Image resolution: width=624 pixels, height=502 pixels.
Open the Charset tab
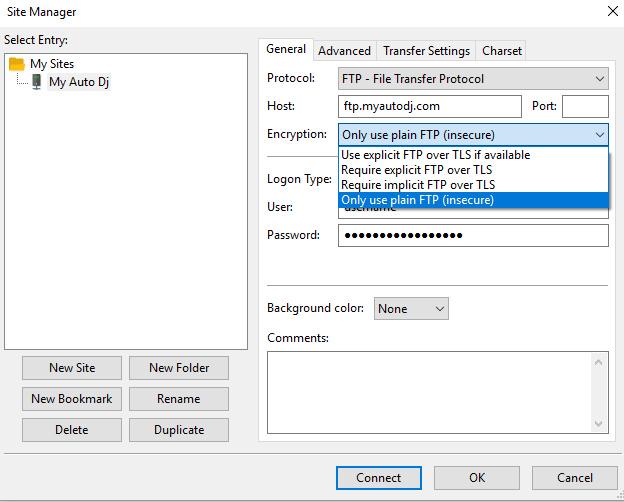[501, 51]
